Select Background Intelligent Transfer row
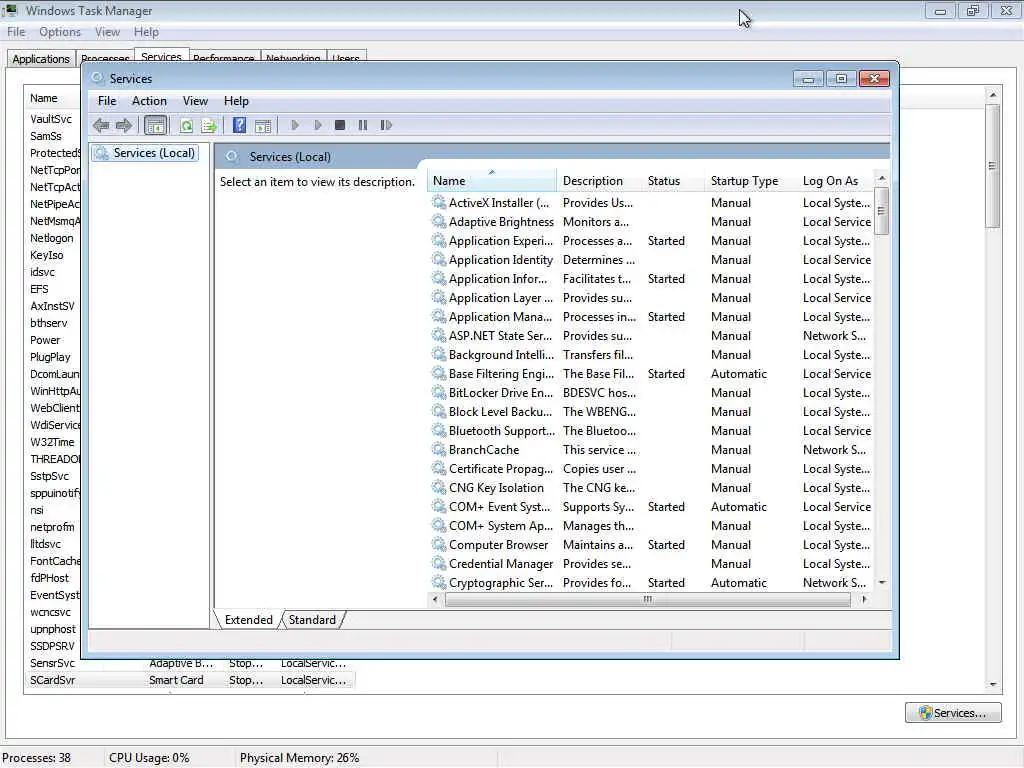Screen dimensions: 1024x768 [x=651, y=354]
